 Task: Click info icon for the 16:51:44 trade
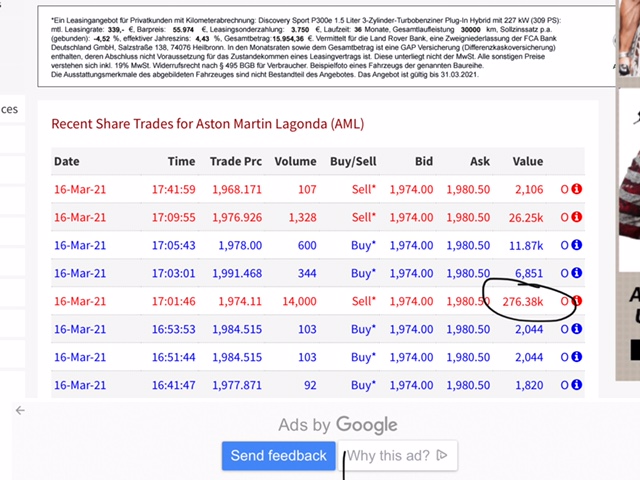[577, 357]
